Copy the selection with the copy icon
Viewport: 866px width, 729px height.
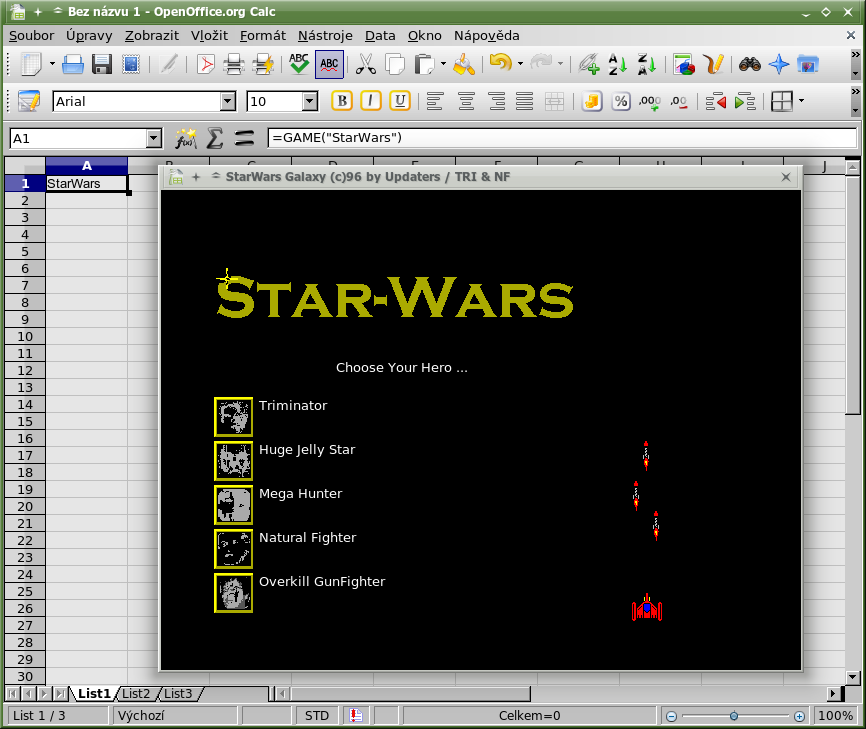(x=394, y=64)
